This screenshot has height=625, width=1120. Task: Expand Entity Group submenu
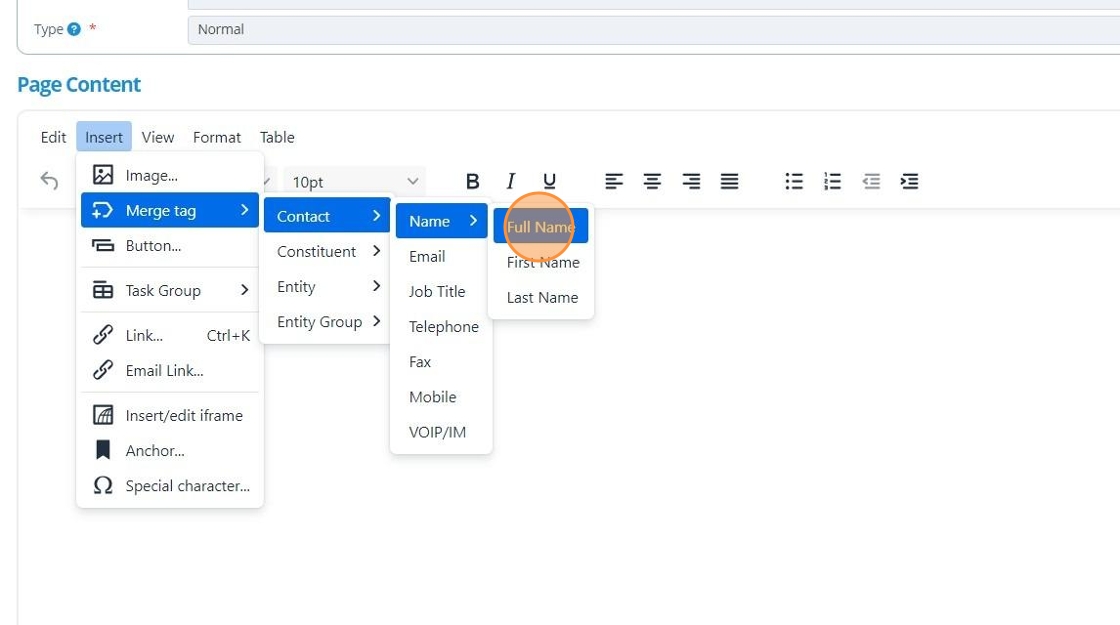[327, 321]
